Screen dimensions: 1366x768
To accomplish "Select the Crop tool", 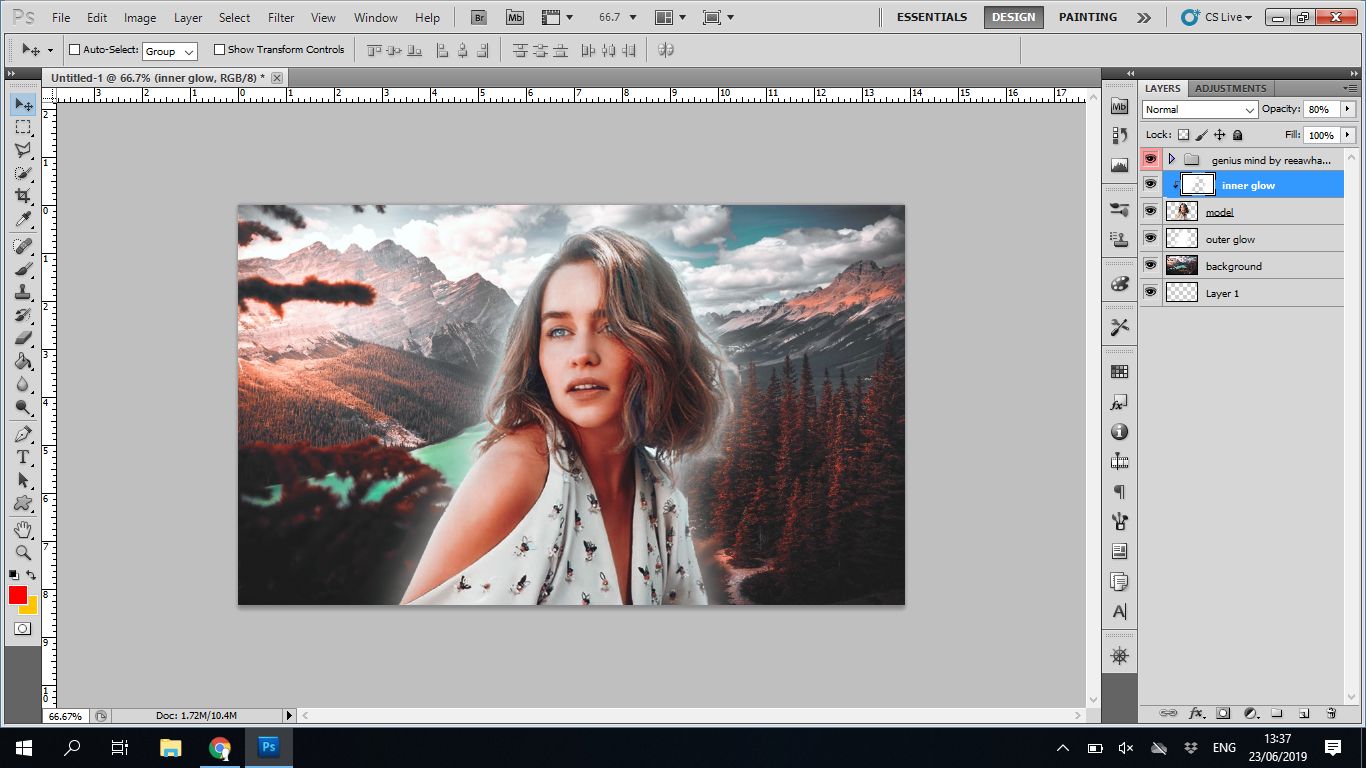I will tap(23, 196).
